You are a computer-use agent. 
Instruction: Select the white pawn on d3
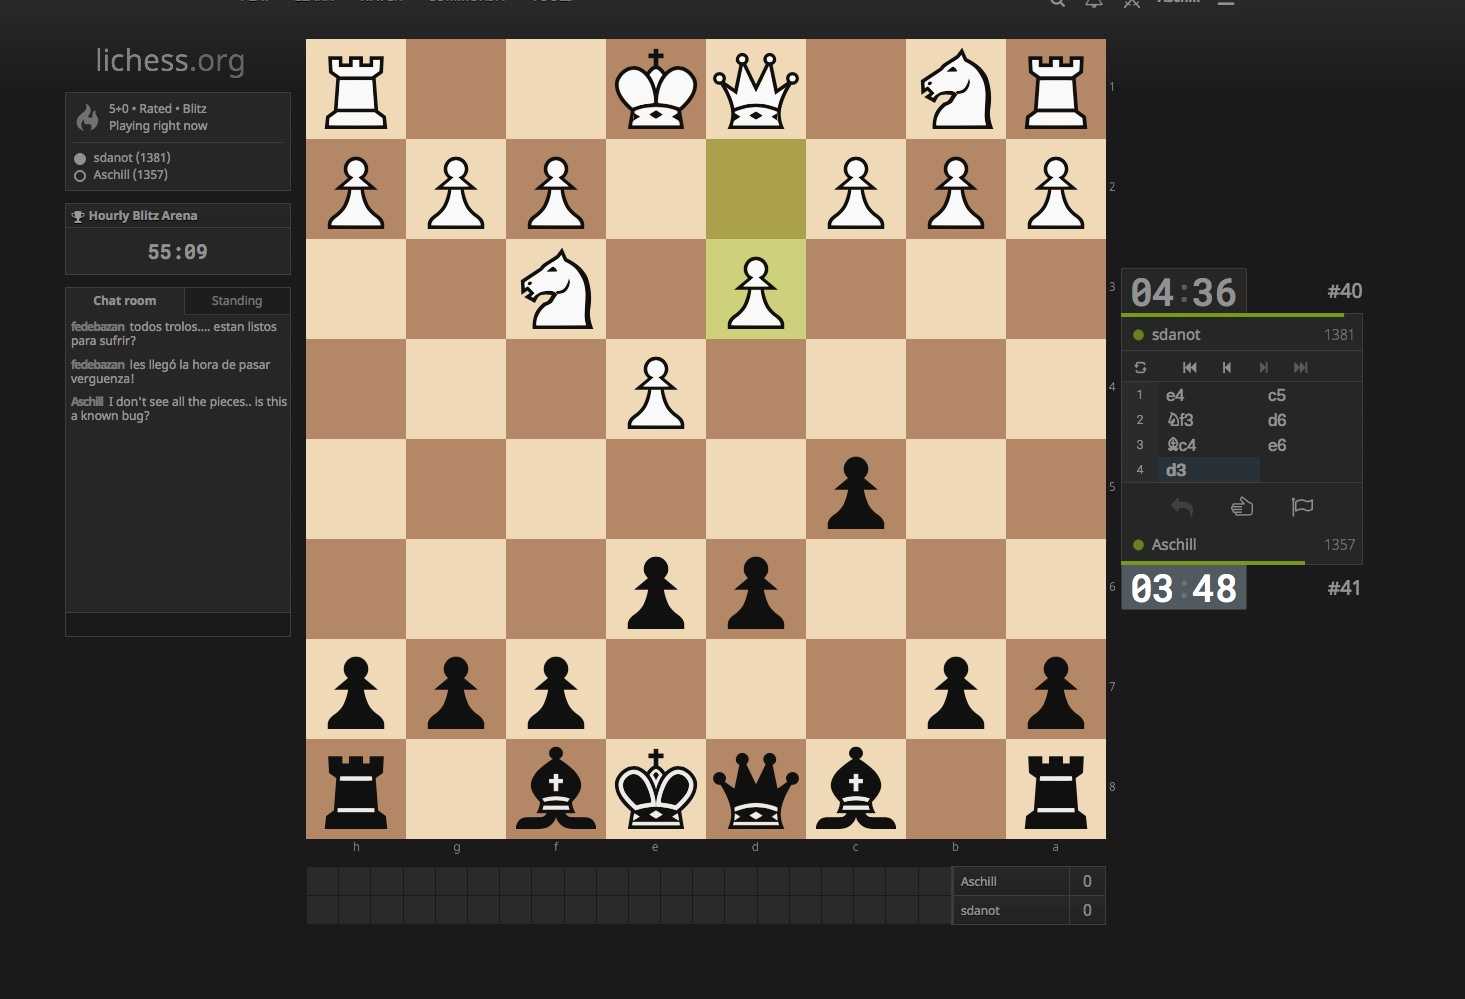[x=756, y=289]
